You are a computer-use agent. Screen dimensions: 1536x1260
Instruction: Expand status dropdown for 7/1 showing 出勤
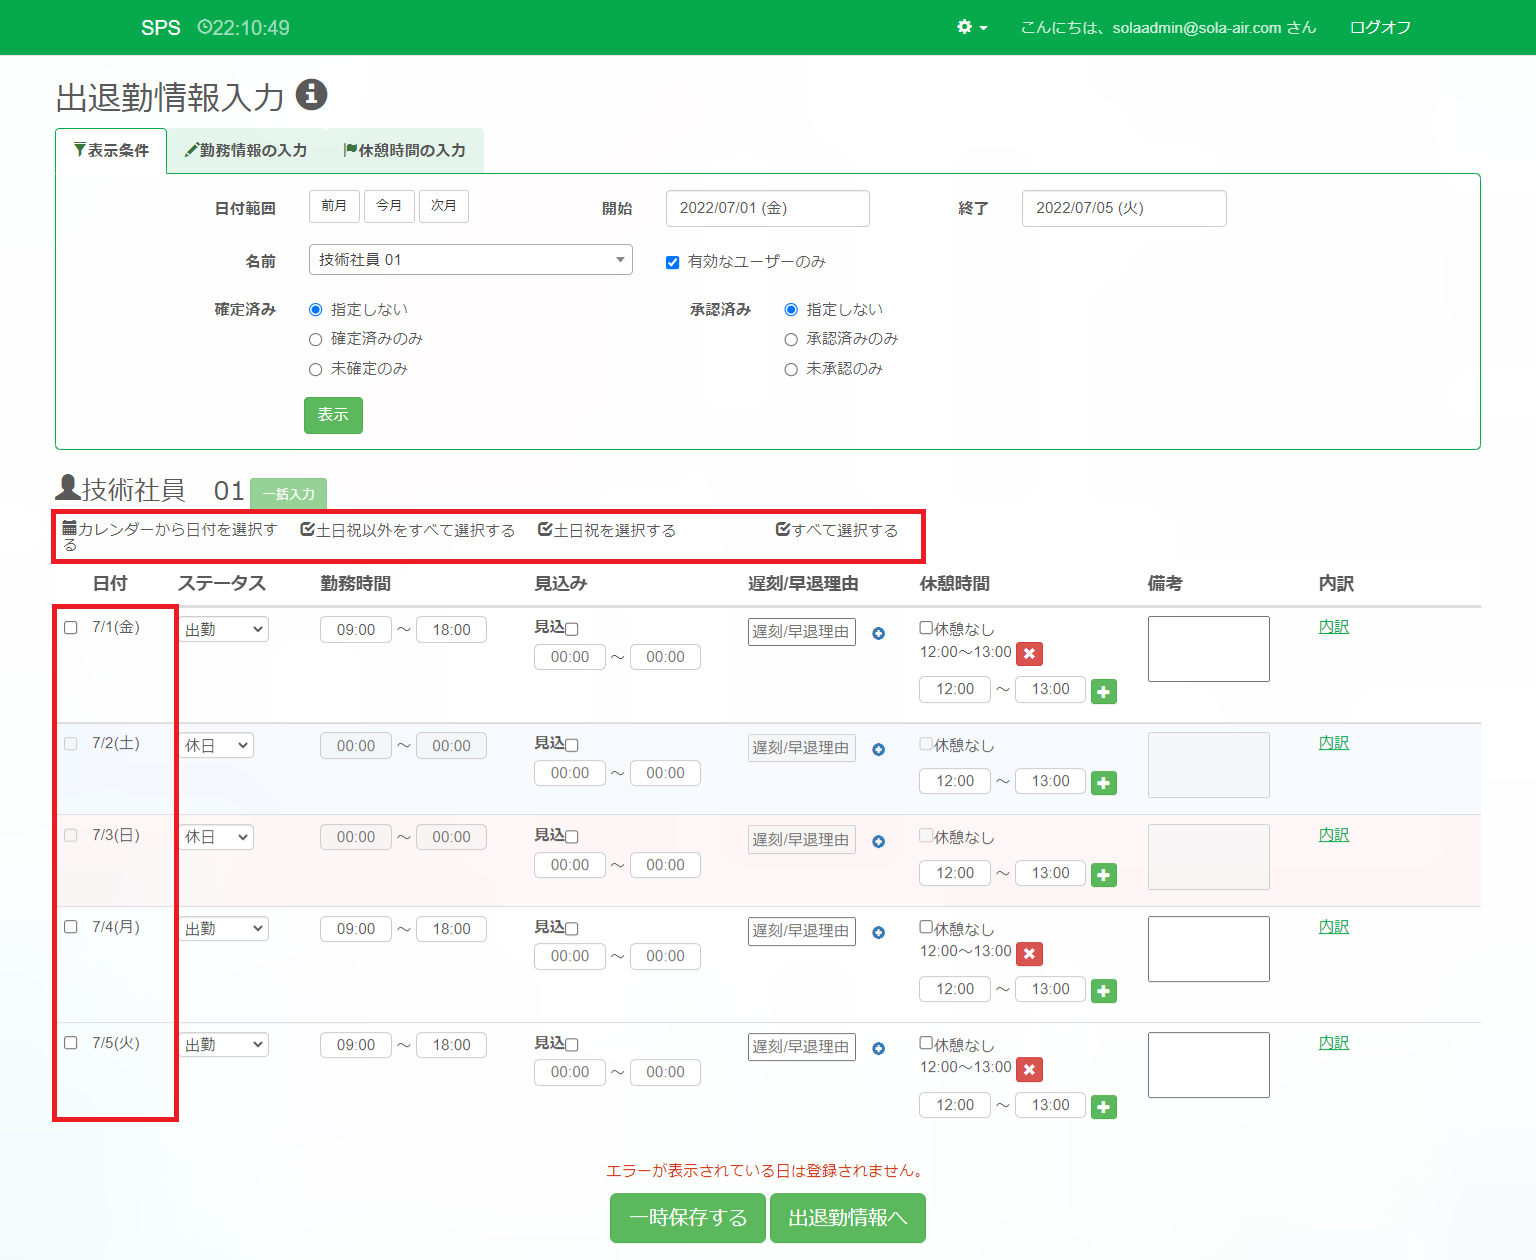click(224, 630)
